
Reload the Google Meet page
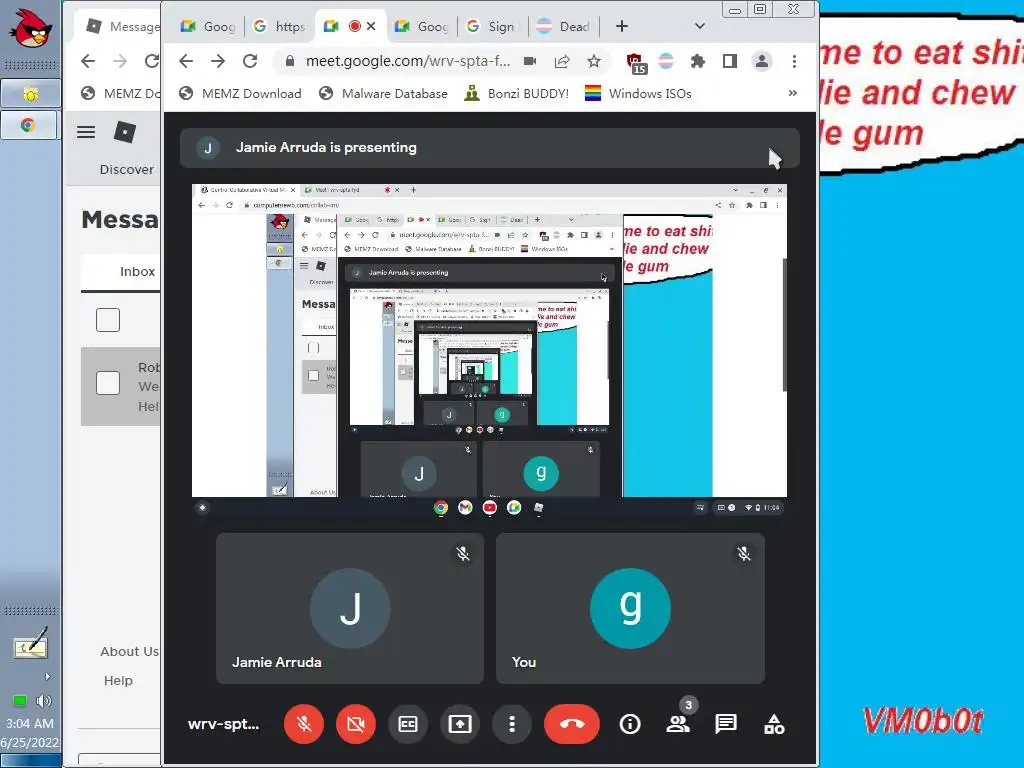point(249,61)
